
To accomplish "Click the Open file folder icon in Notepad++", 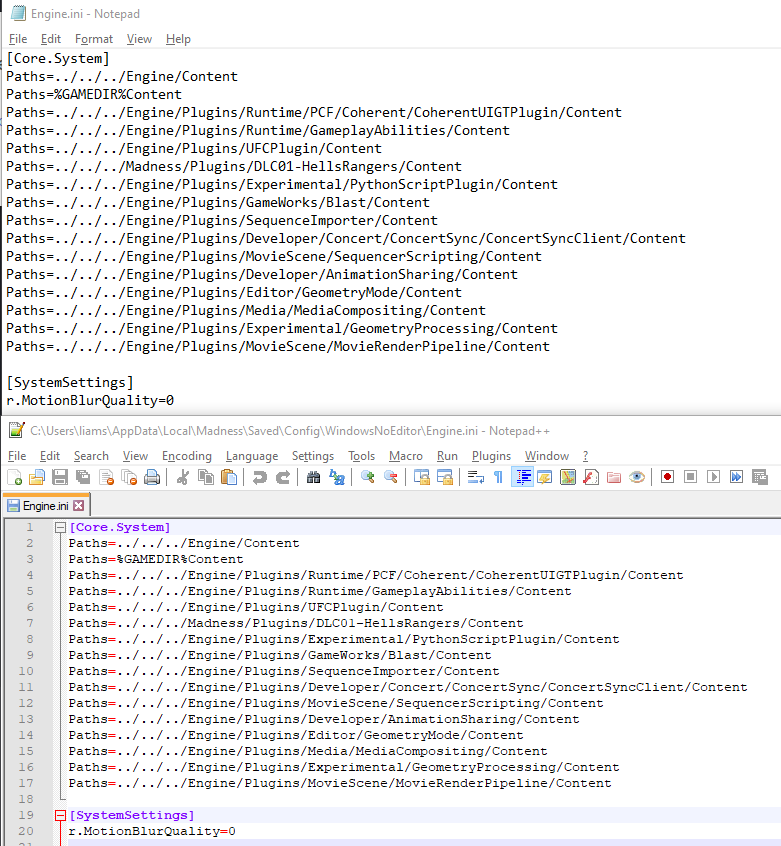I will coord(37,477).
